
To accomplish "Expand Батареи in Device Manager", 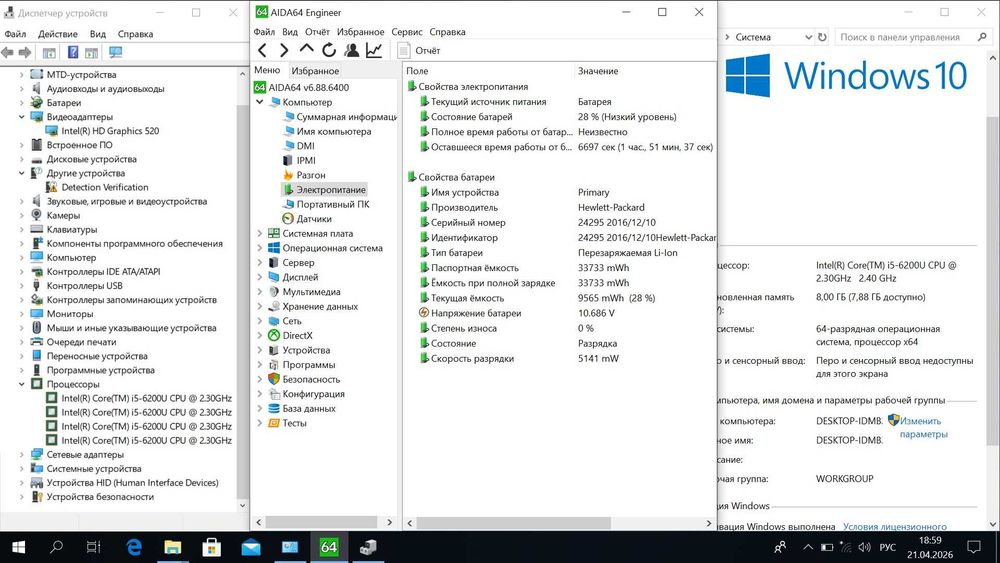I will pyautogui.click(x=22, y=103).
